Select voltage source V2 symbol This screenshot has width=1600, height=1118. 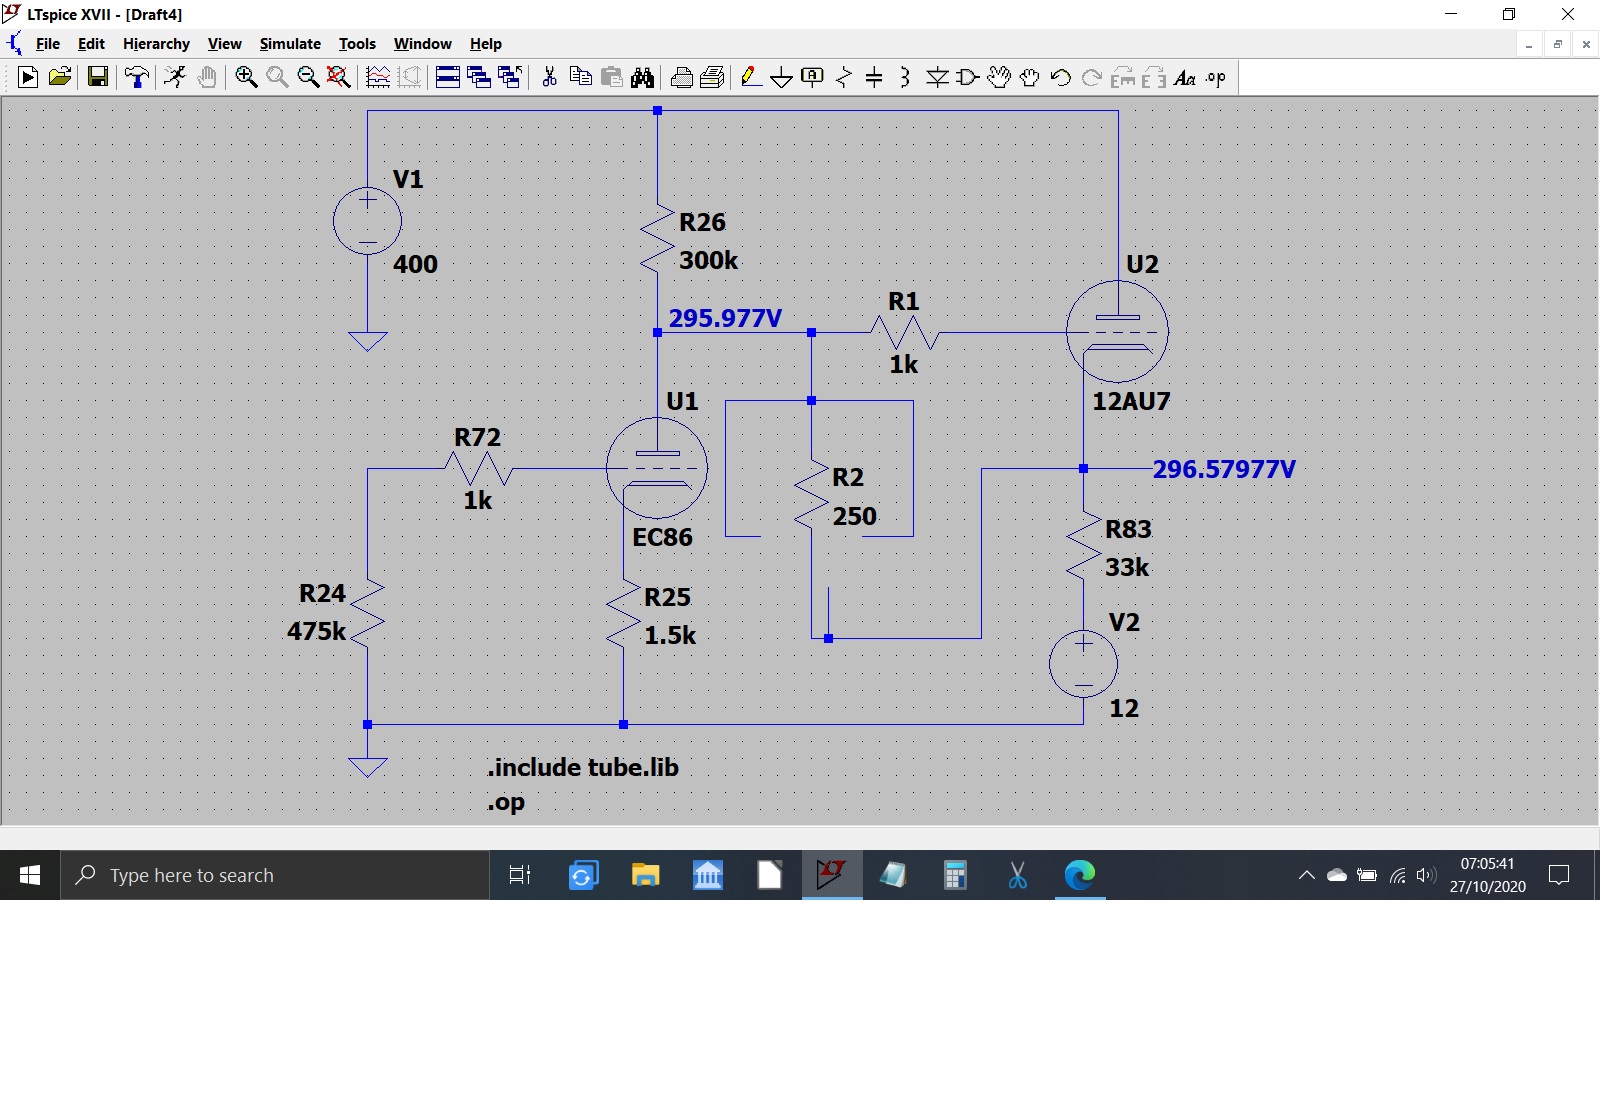point(1083,663)
